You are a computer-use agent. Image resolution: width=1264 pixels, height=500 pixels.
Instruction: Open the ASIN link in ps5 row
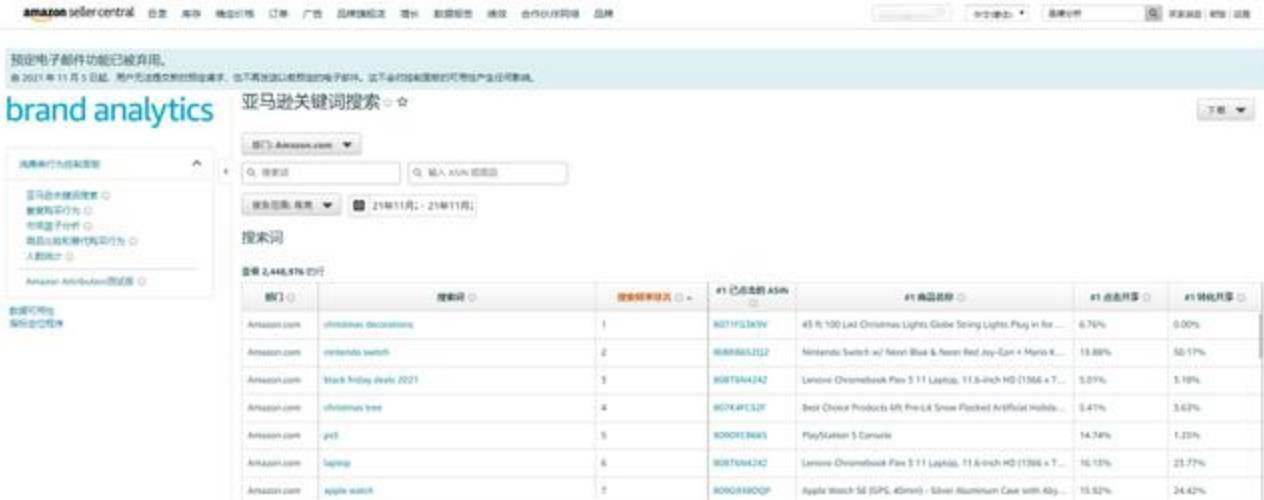point(740,436)
